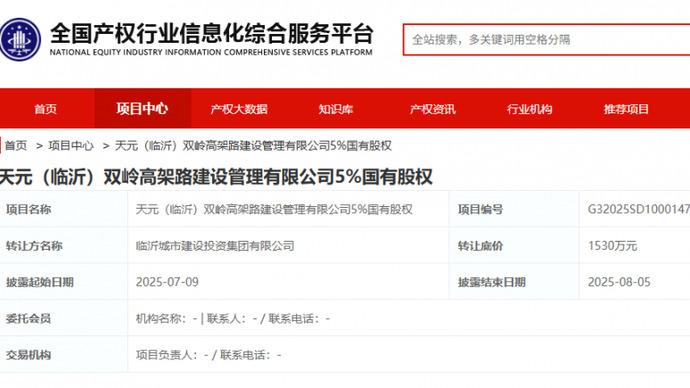The height and width of the screenshot is (388, 690).
Task: Click the 2025-08-05 end date value
Action: coord(619,282)
